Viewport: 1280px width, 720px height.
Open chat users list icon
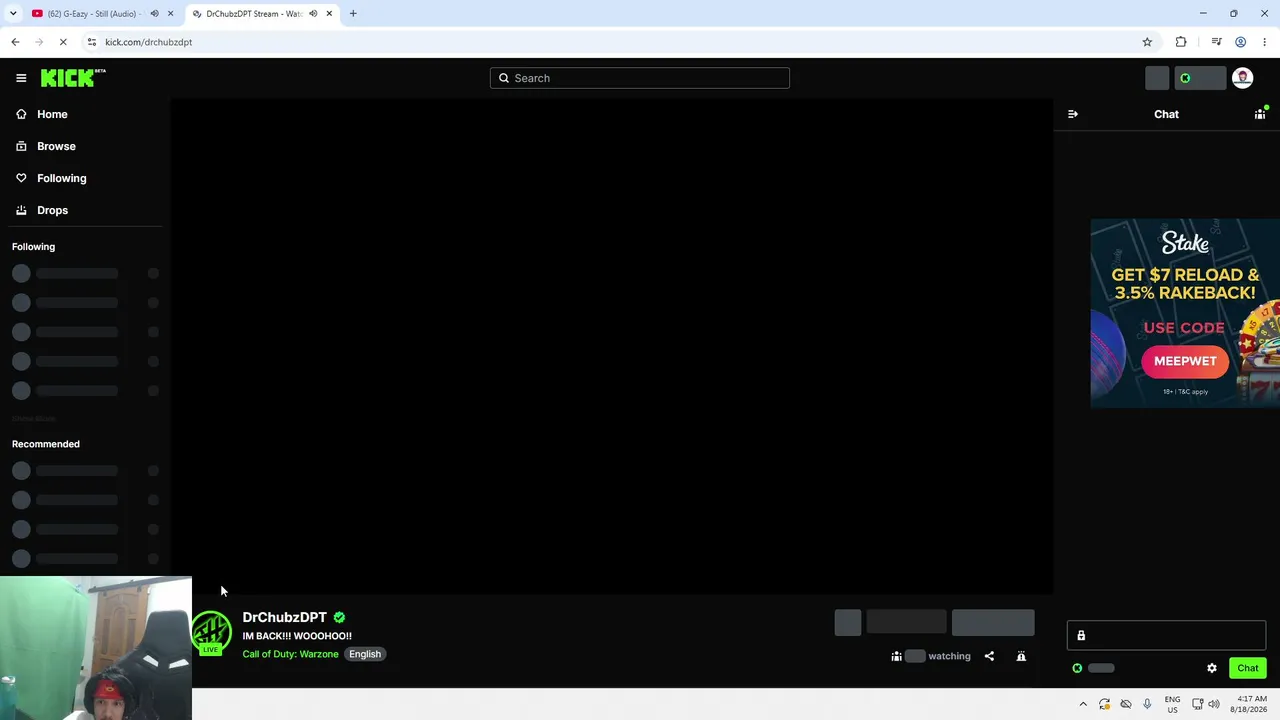[x=1260, y=114]
